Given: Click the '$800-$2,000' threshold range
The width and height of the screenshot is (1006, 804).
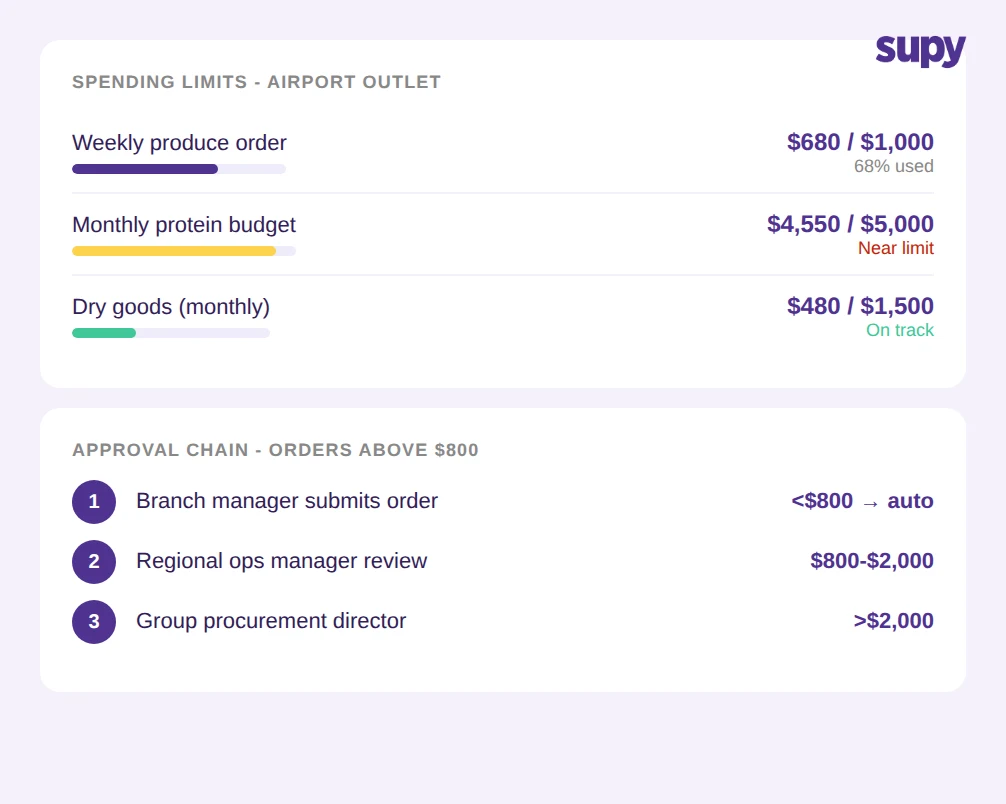Looking at the screenshot, I should 872,561.
